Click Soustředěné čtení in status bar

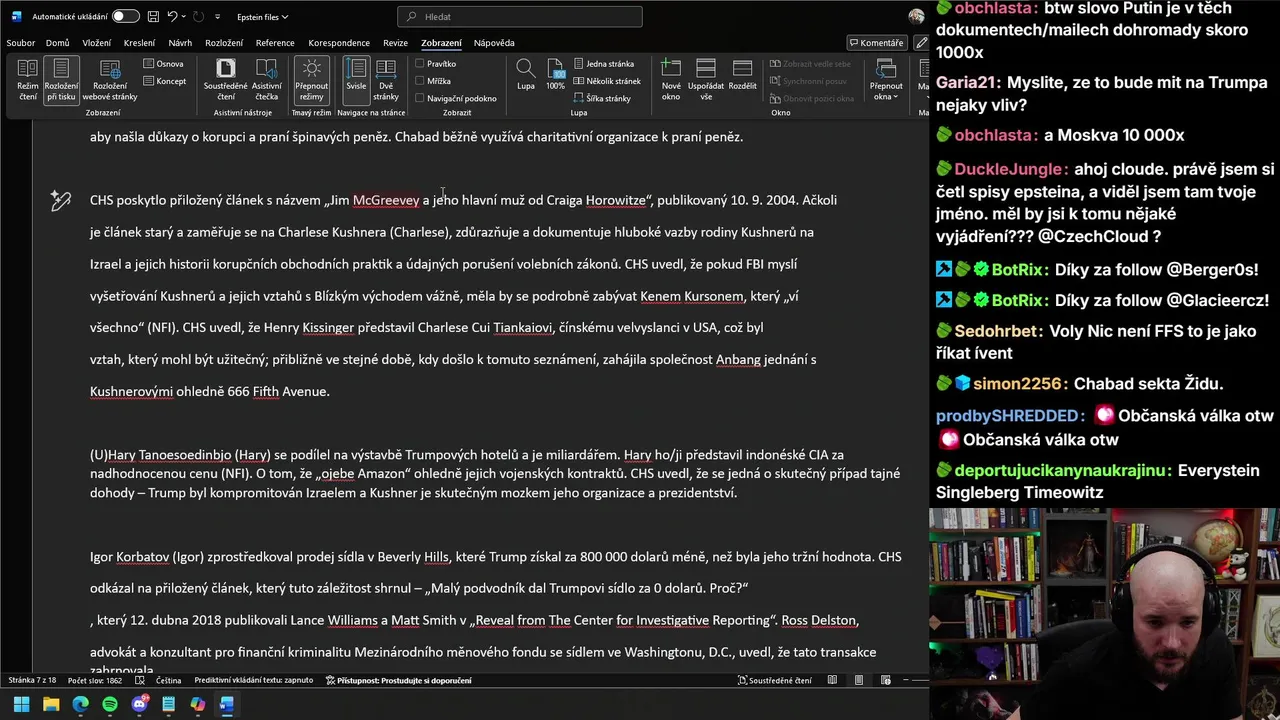pos(775,680)
